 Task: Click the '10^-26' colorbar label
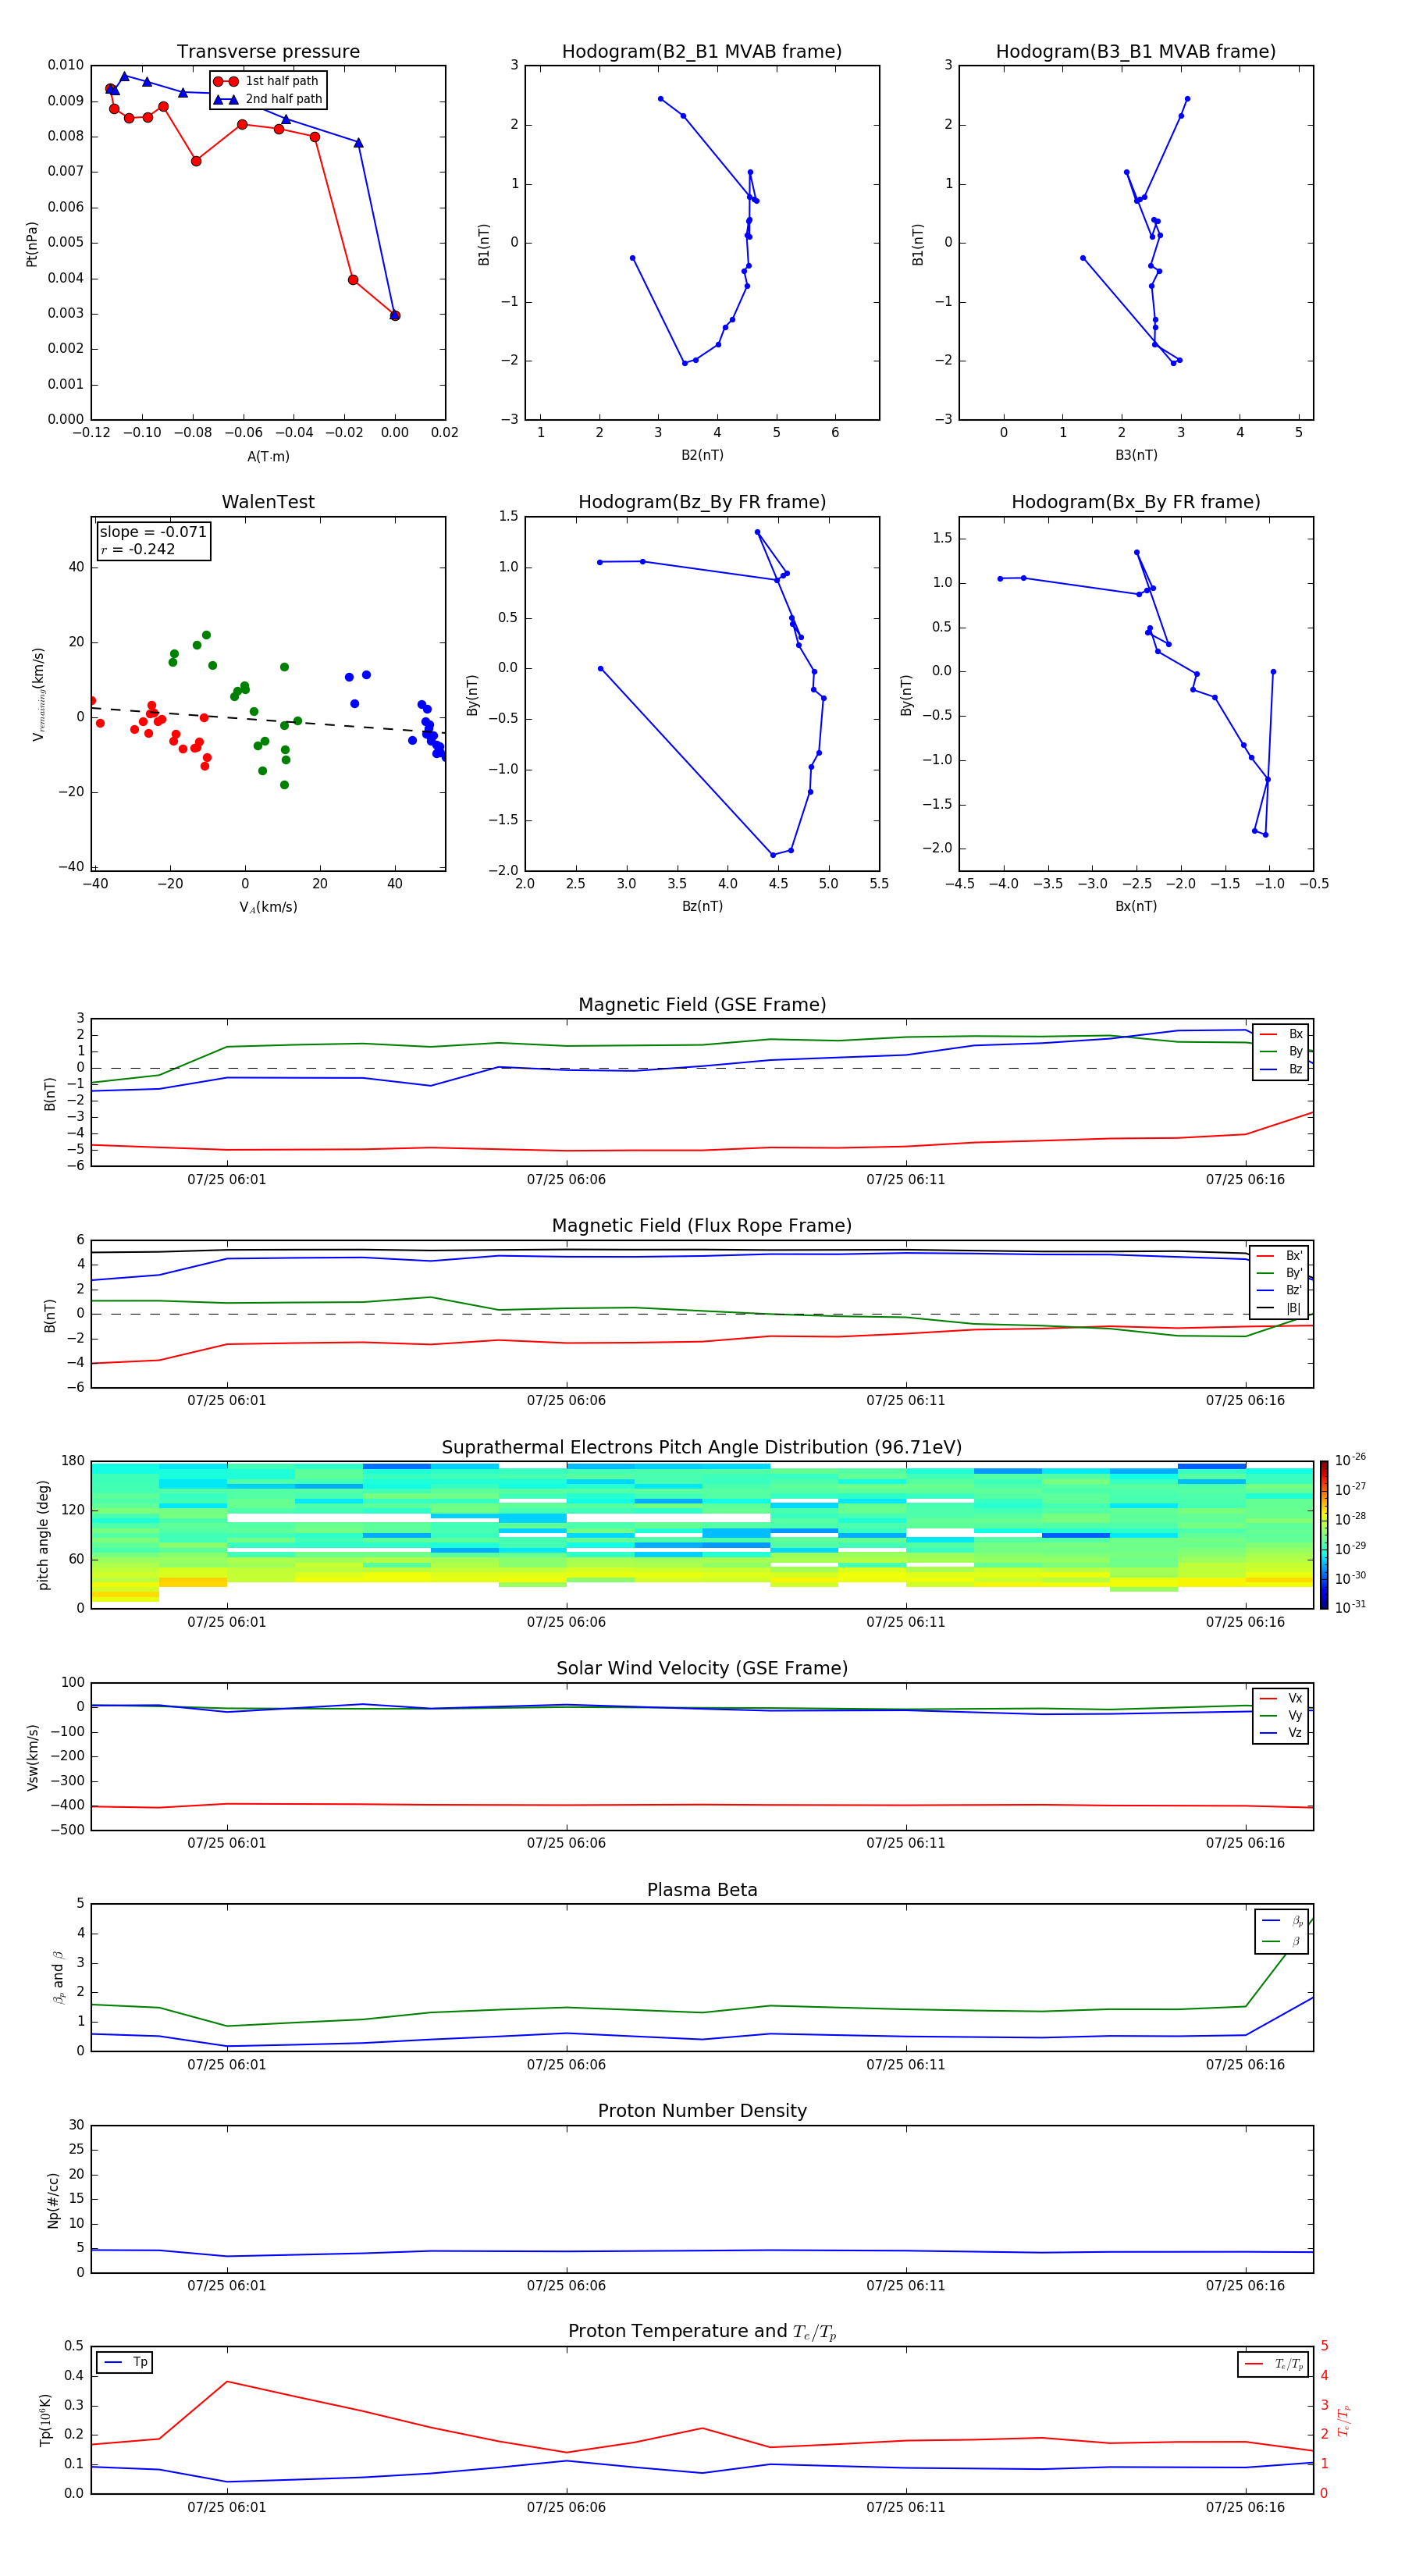pos(1350,1460)
